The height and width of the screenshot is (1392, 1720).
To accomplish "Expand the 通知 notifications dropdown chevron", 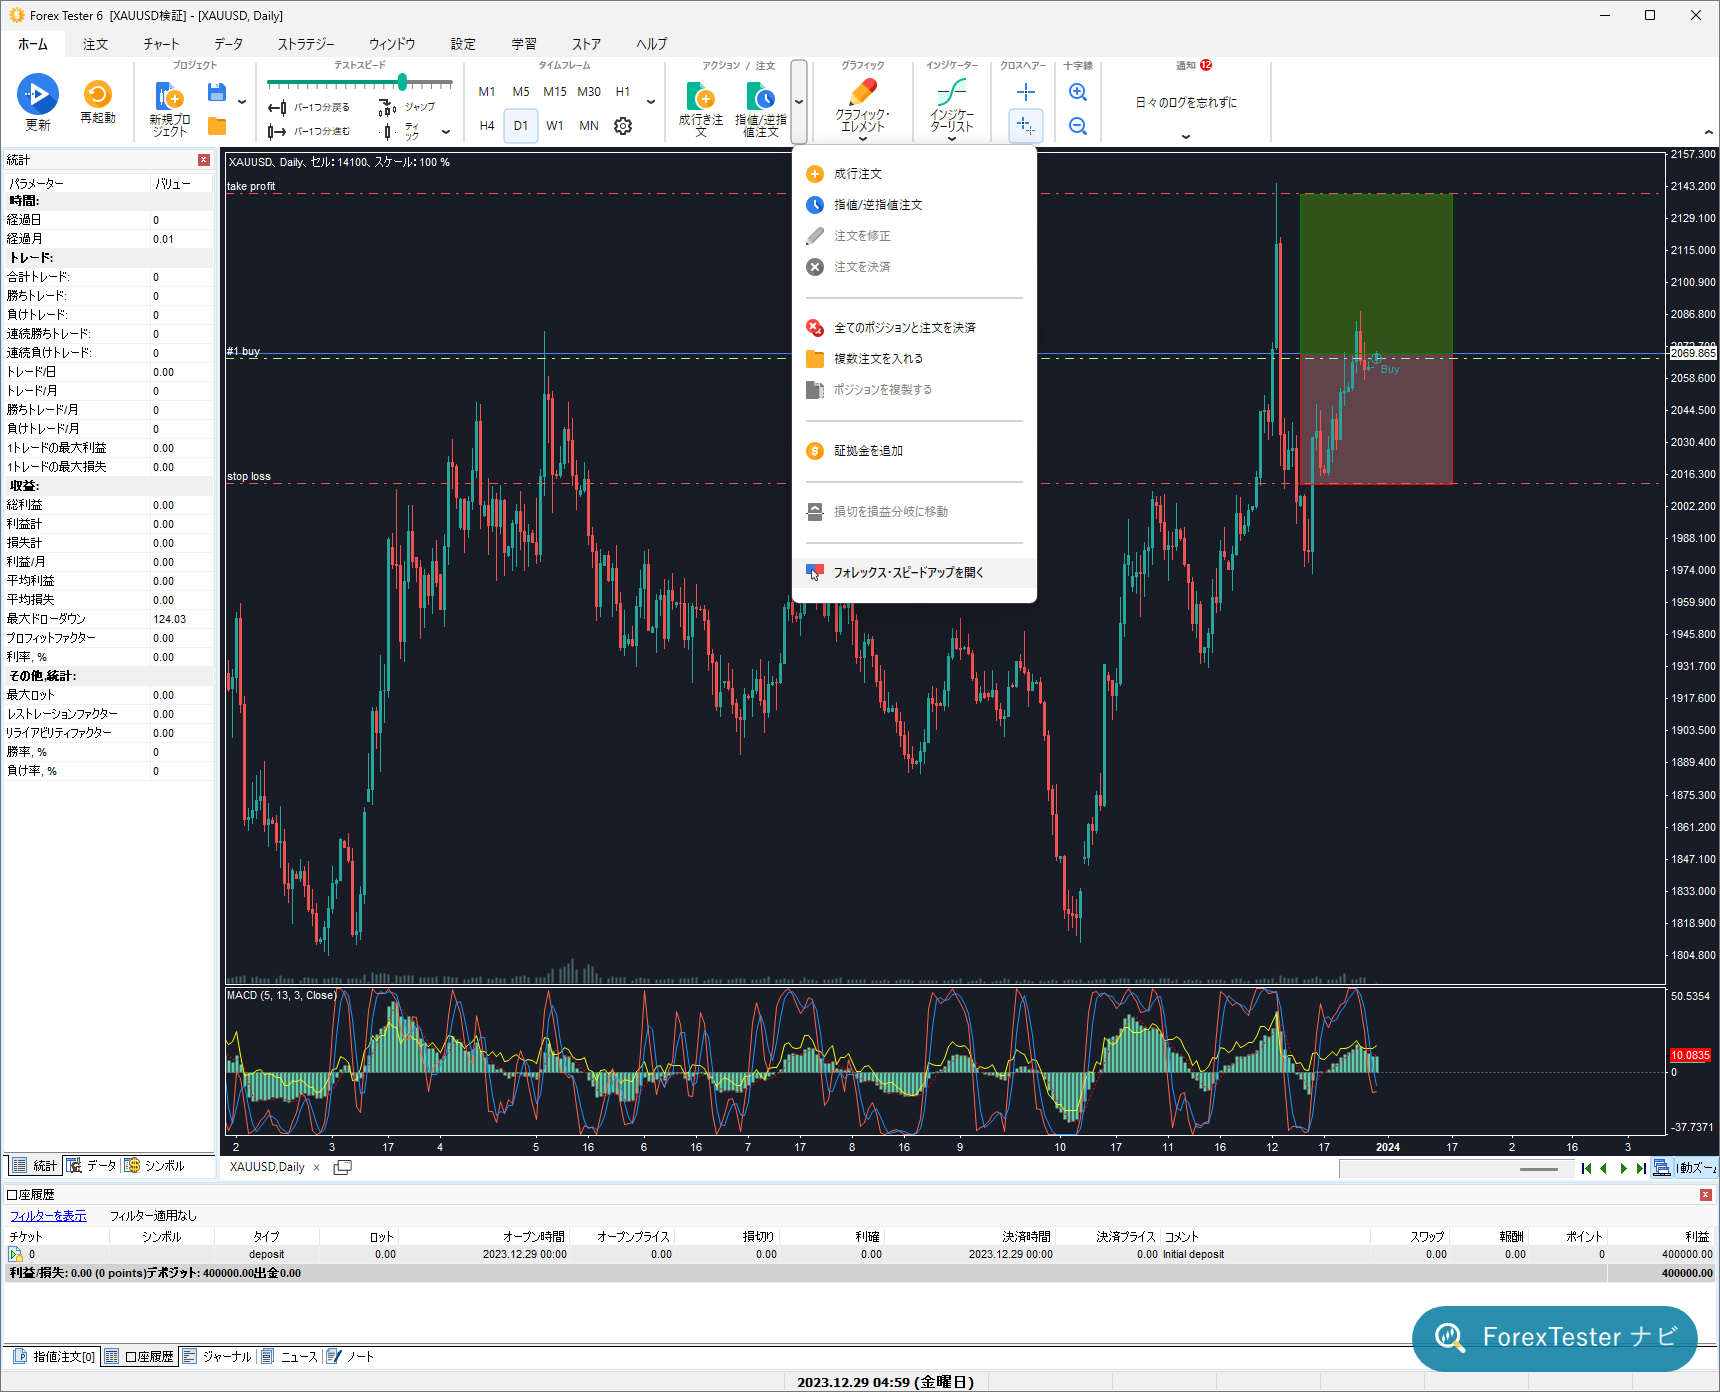I will pos(1186,137).
